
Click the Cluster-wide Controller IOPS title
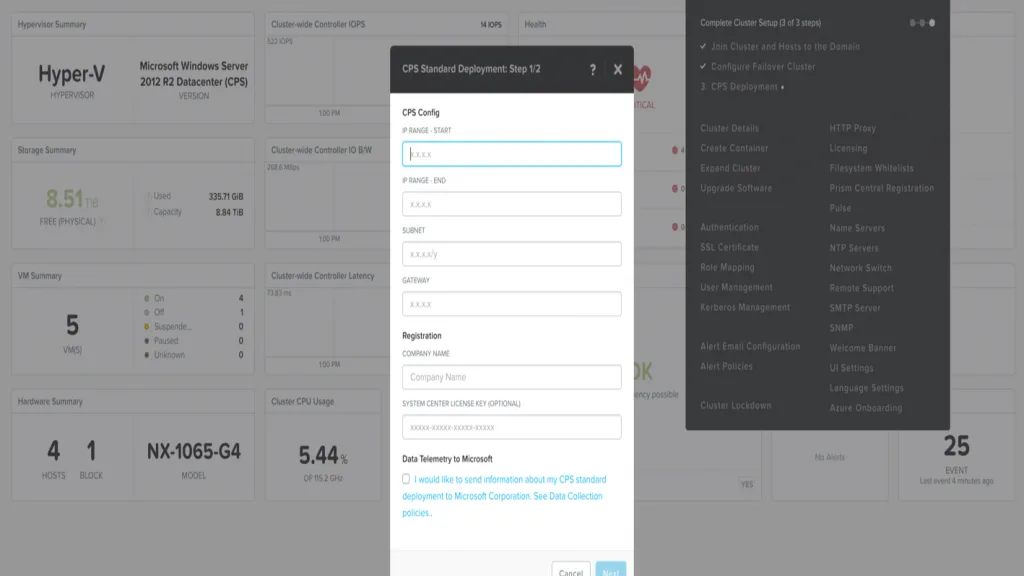(318, 24)
